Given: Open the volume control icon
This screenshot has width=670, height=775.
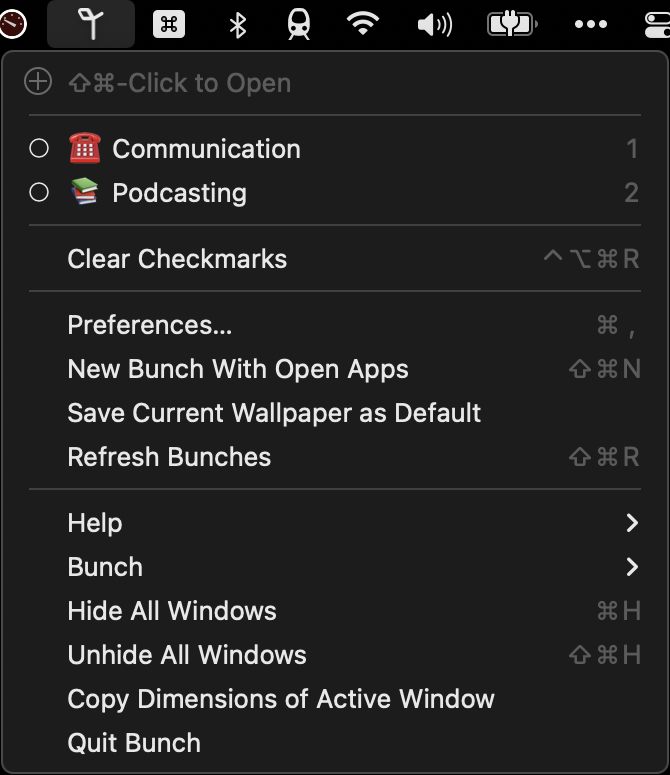Looking at the screenshot, I should (435, 25).
